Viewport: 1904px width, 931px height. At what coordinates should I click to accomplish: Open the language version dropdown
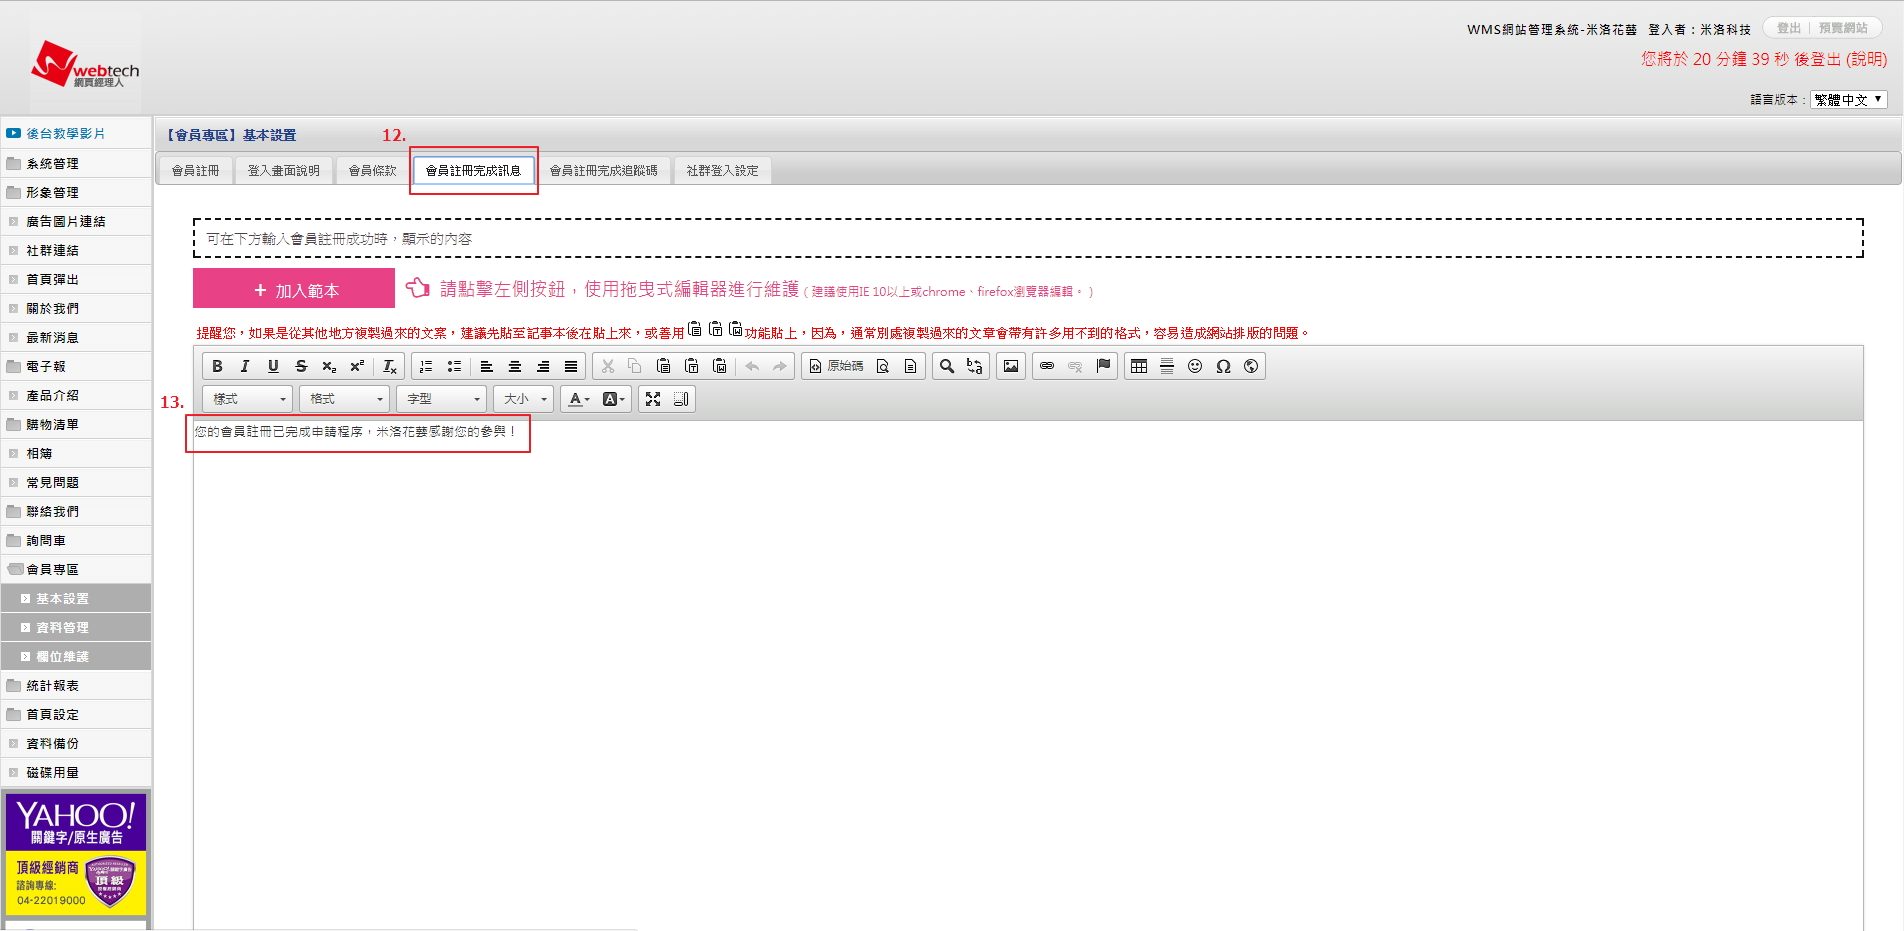coord(1848,99)
